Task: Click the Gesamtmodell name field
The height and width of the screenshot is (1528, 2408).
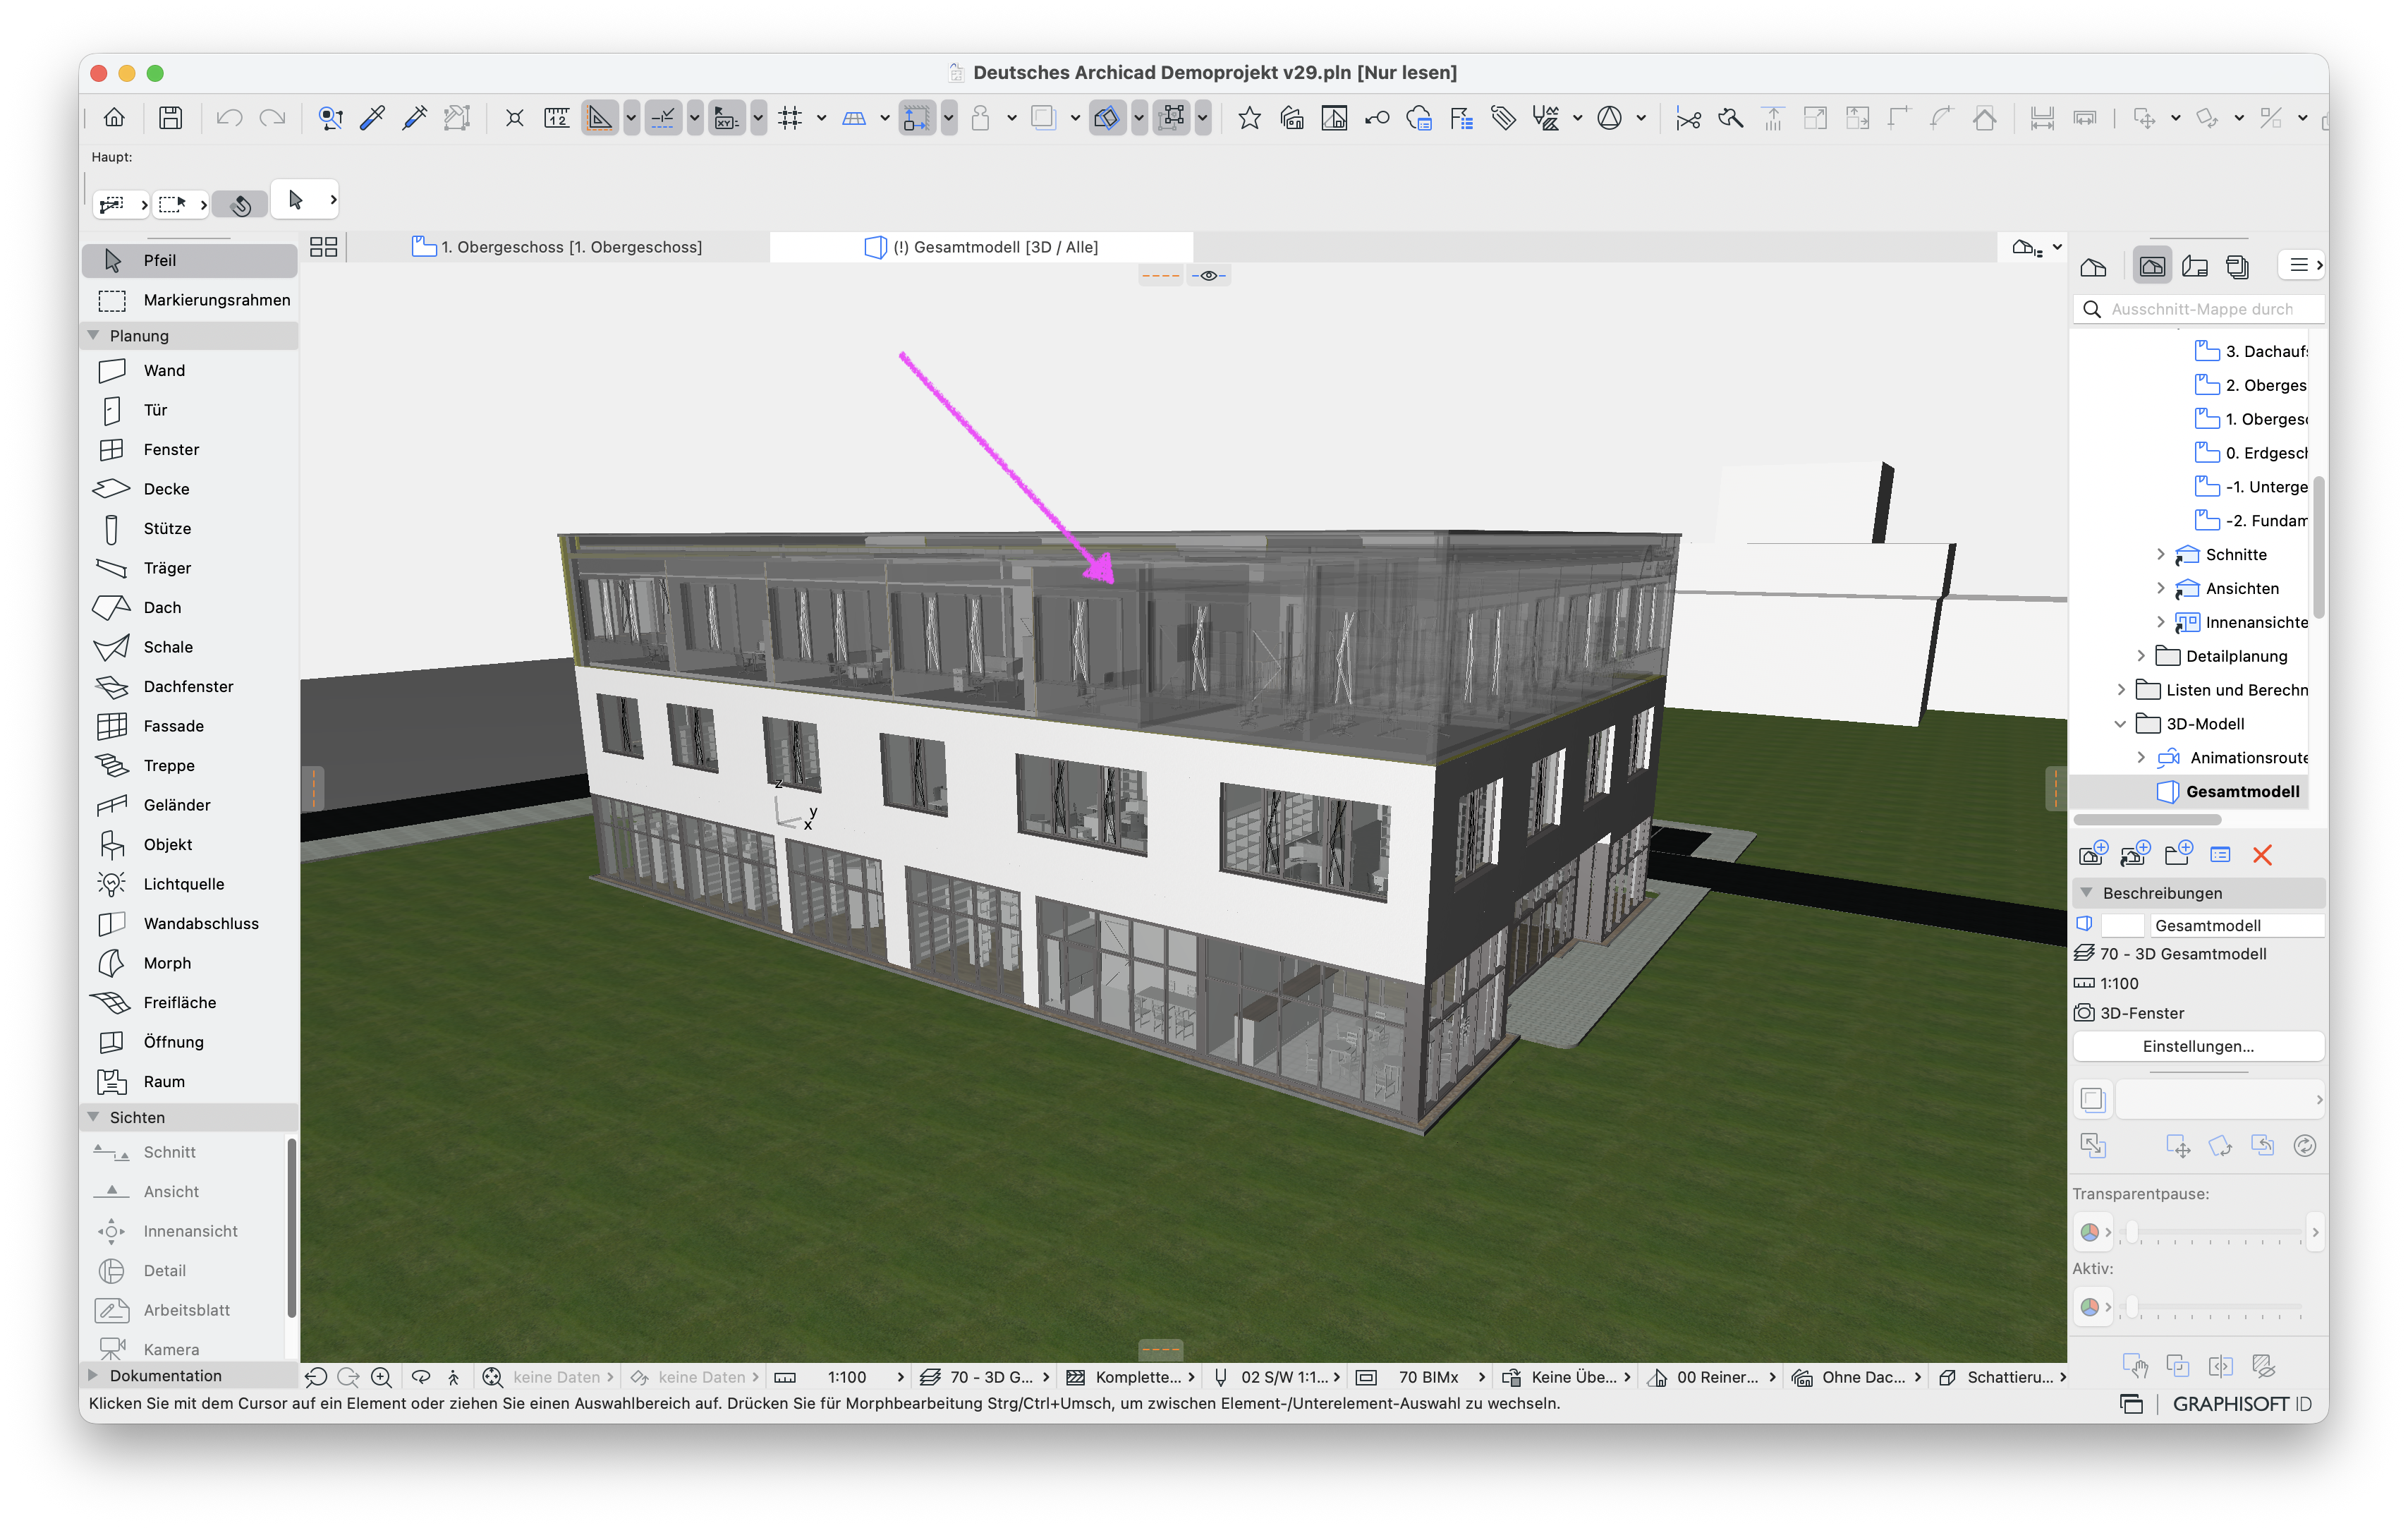Action: tap(2236, 925)
